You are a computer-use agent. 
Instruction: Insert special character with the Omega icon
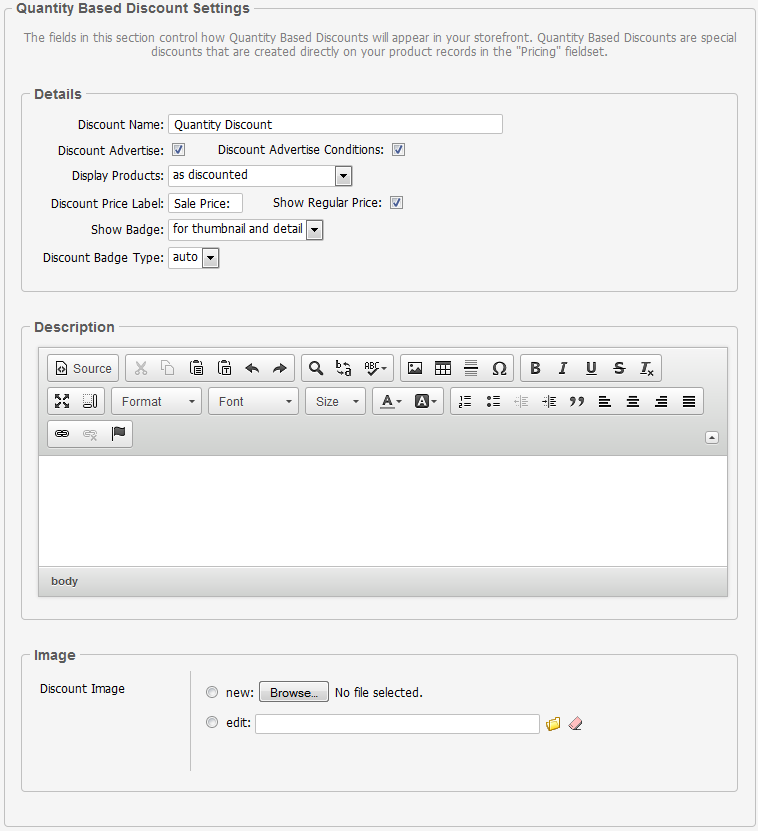click(499, 368)
